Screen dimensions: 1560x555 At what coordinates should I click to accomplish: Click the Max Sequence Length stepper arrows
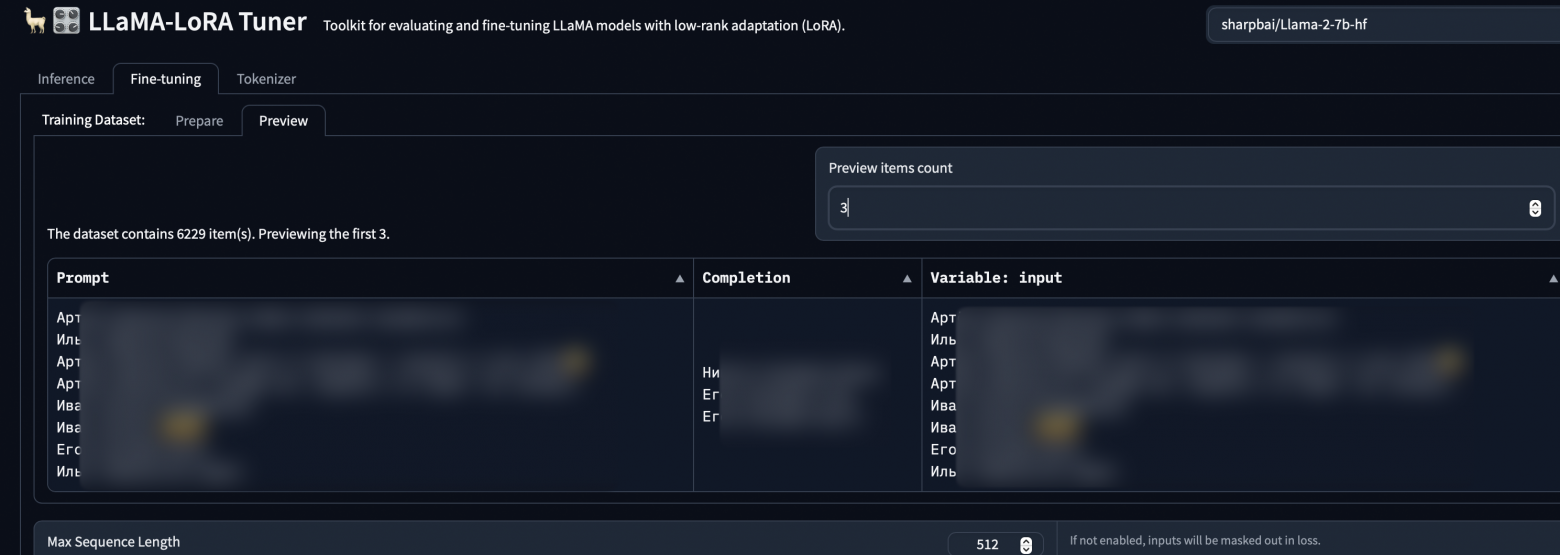(1025, 545)
